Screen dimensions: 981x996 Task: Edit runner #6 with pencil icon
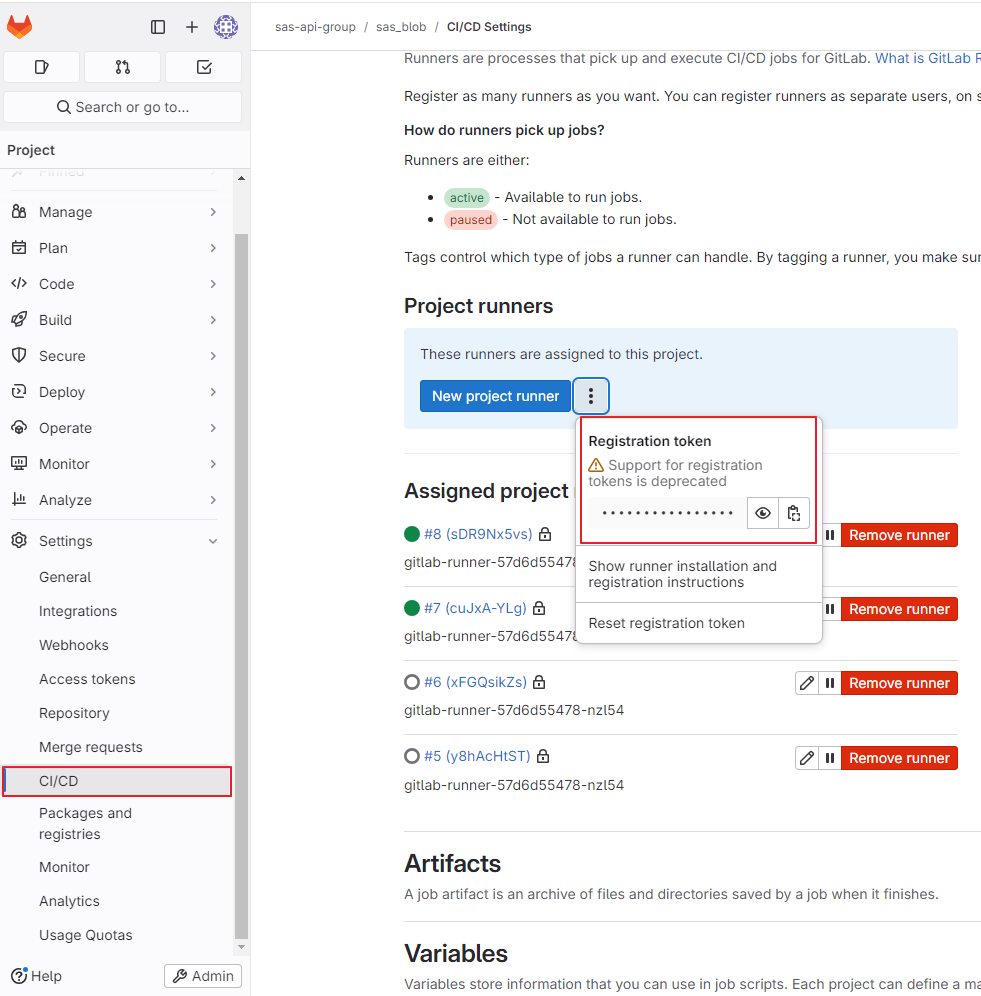tap(807, 683)
